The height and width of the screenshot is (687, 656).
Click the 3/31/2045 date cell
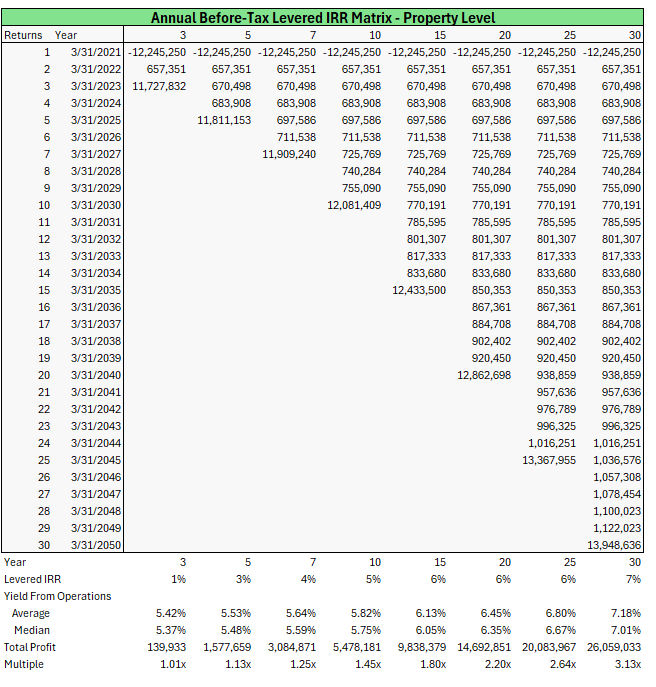96,460
